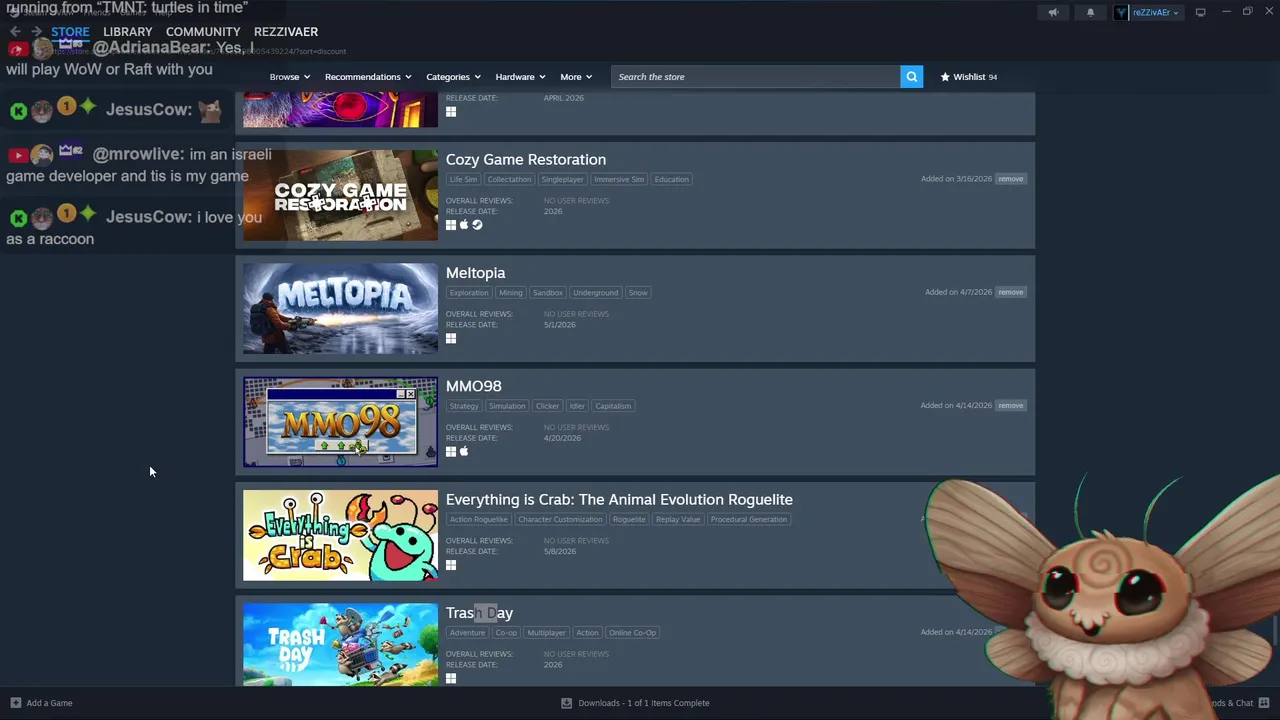Open Everything is Crab title link
1280x720 pixels.
pyautogui.click(x=619, y=500)
